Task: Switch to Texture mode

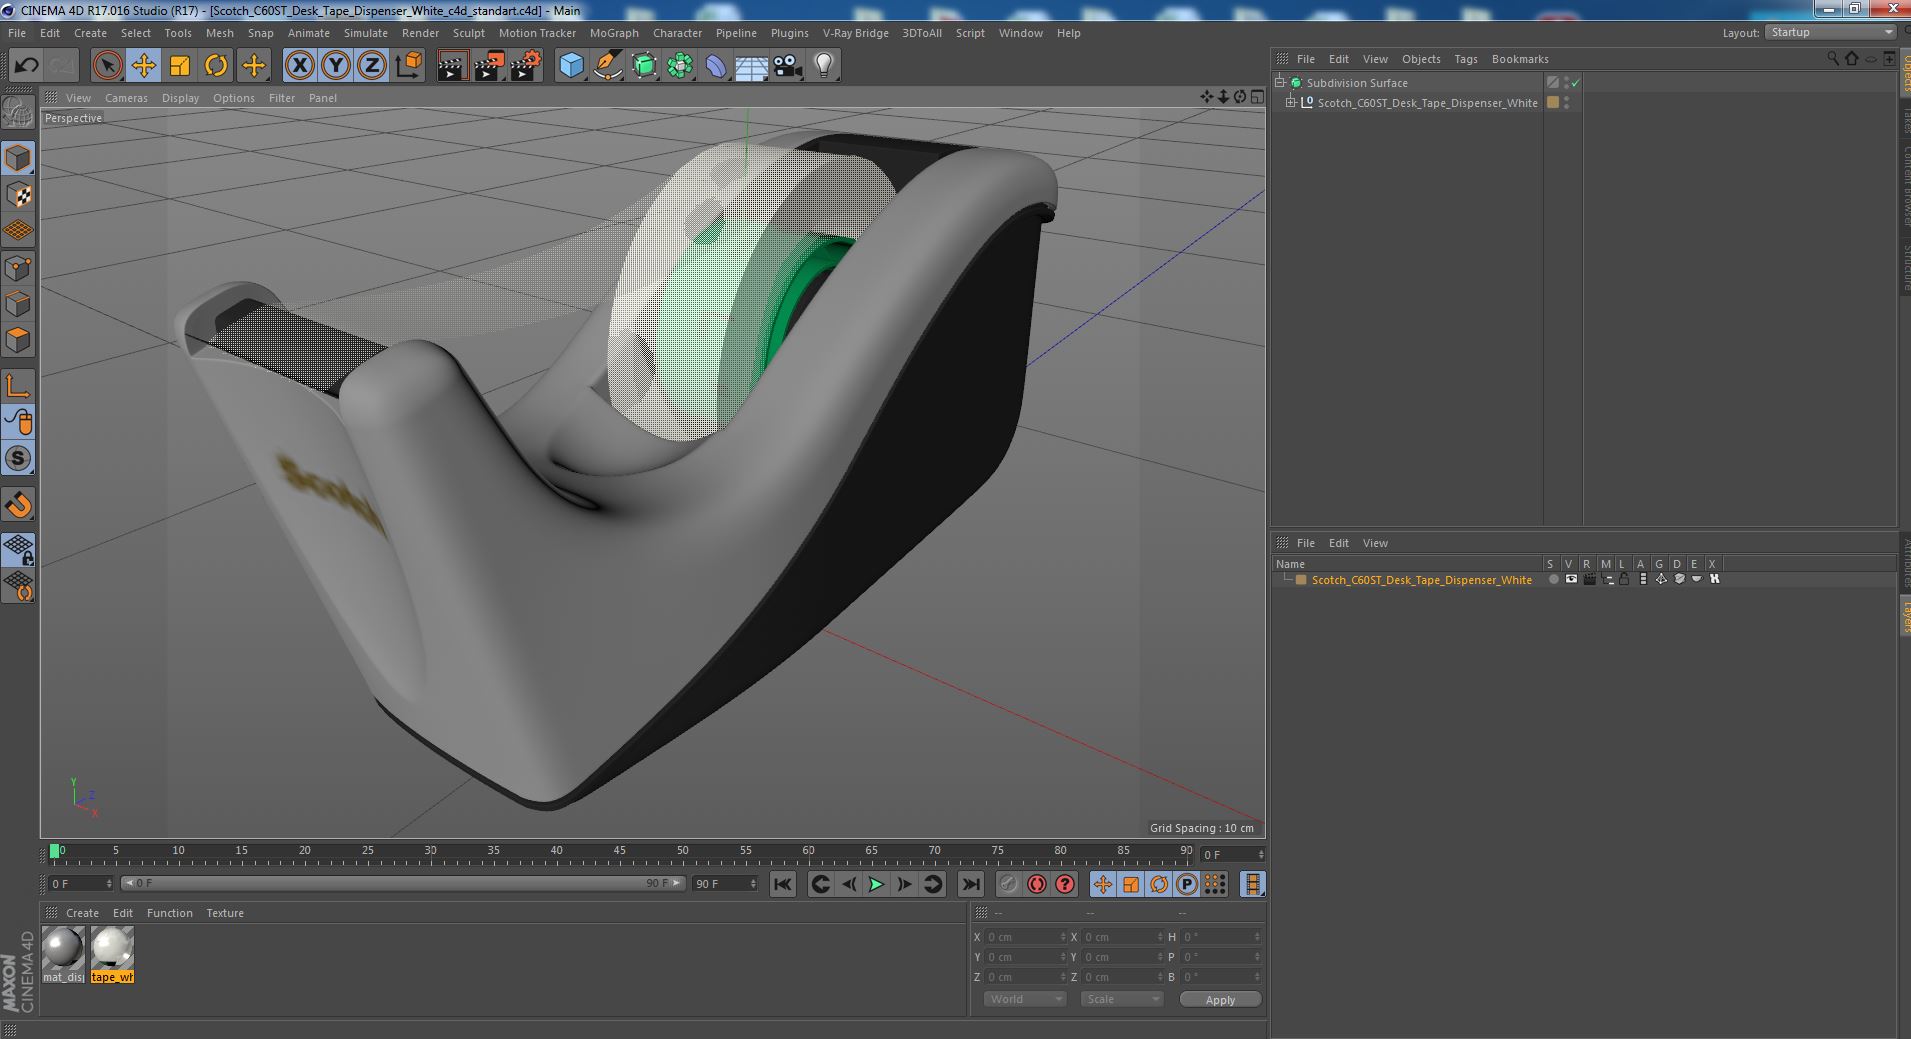Action: point(18,195)
